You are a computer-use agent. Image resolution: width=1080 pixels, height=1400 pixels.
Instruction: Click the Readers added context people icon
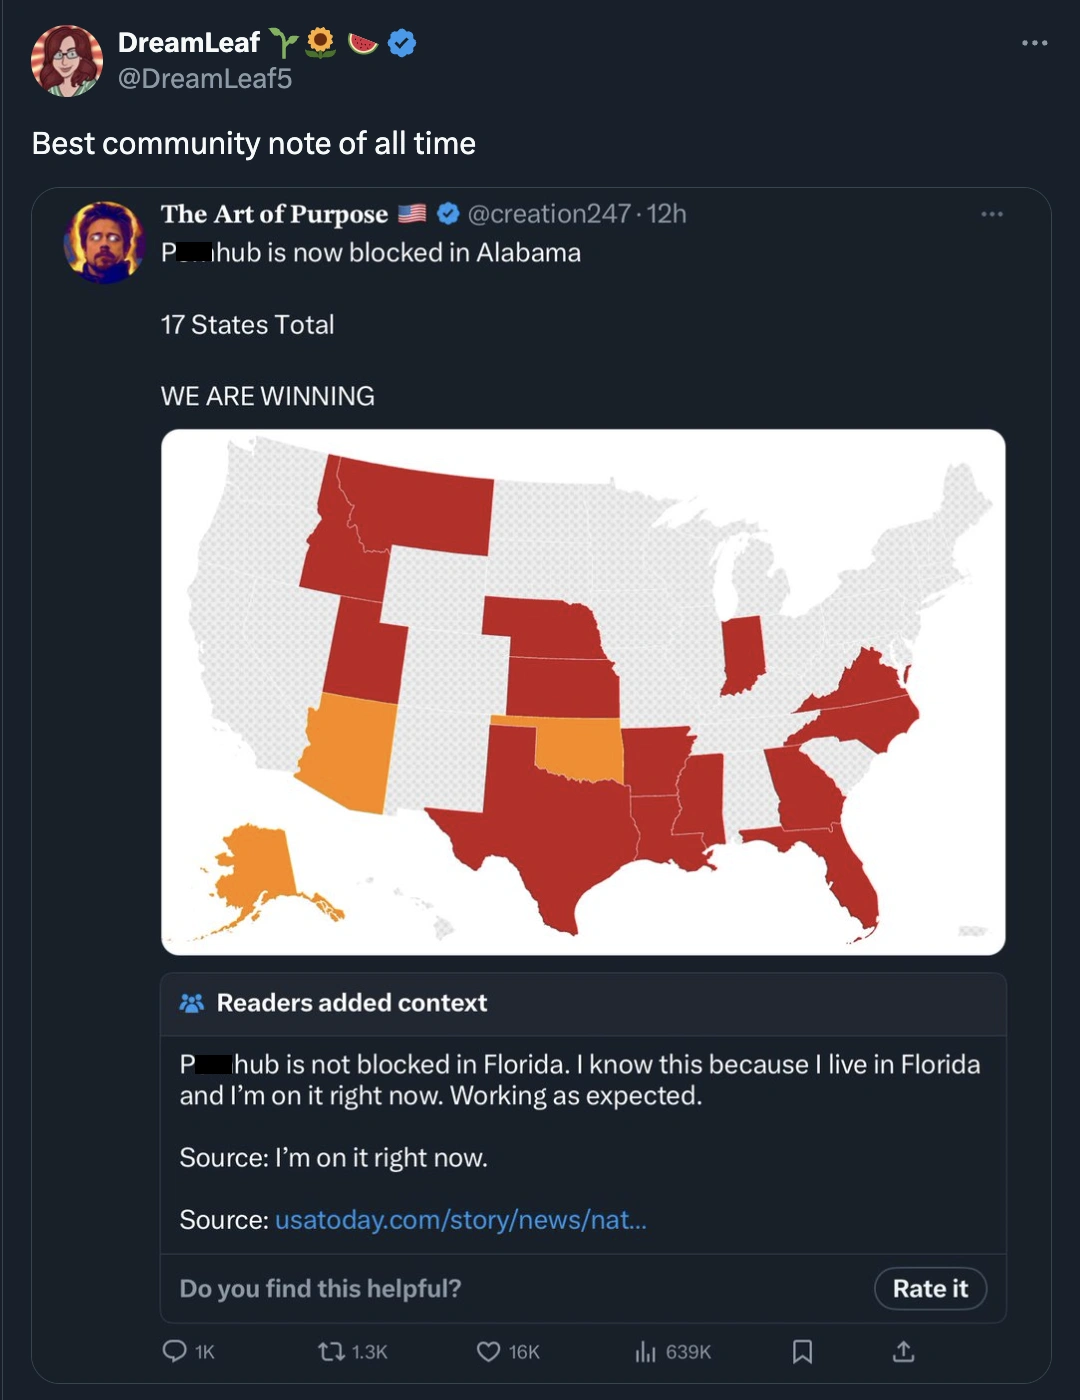191,1003
